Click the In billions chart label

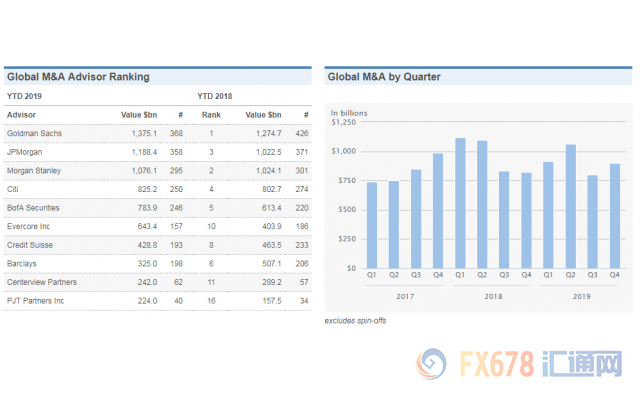[x=349, y=113]
